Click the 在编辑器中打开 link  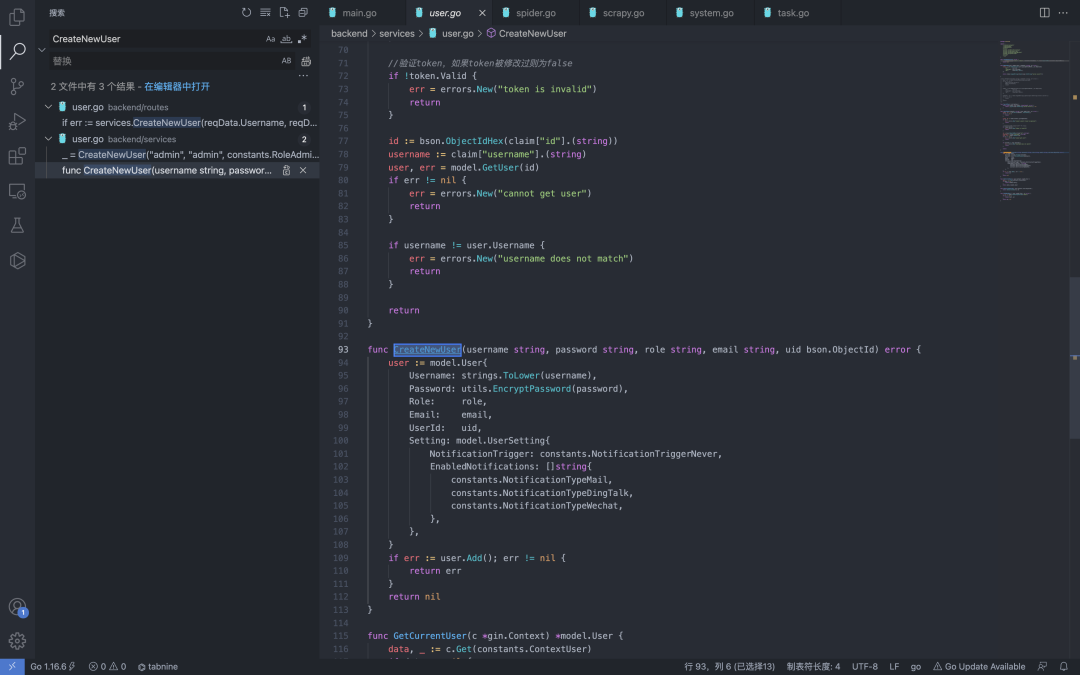[177, 87]
